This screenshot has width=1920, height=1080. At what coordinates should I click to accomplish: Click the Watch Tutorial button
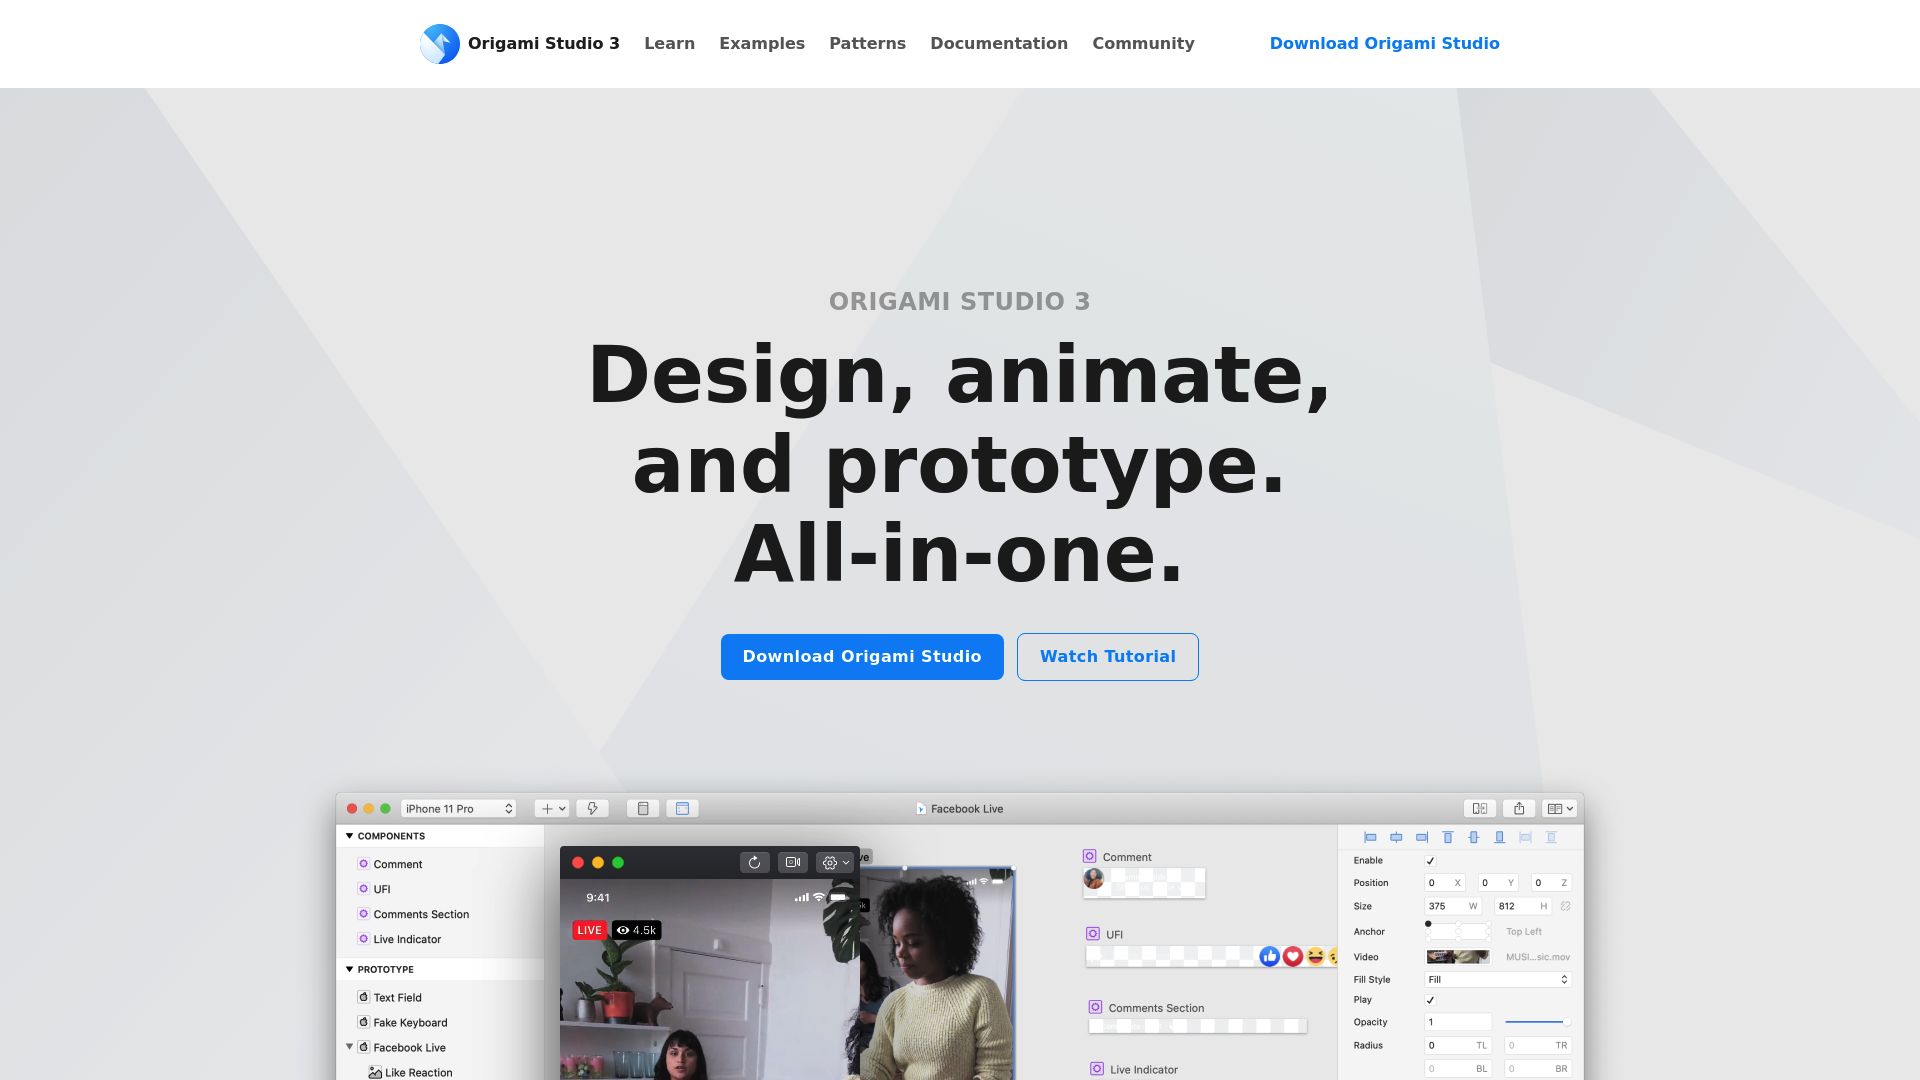1108,657
